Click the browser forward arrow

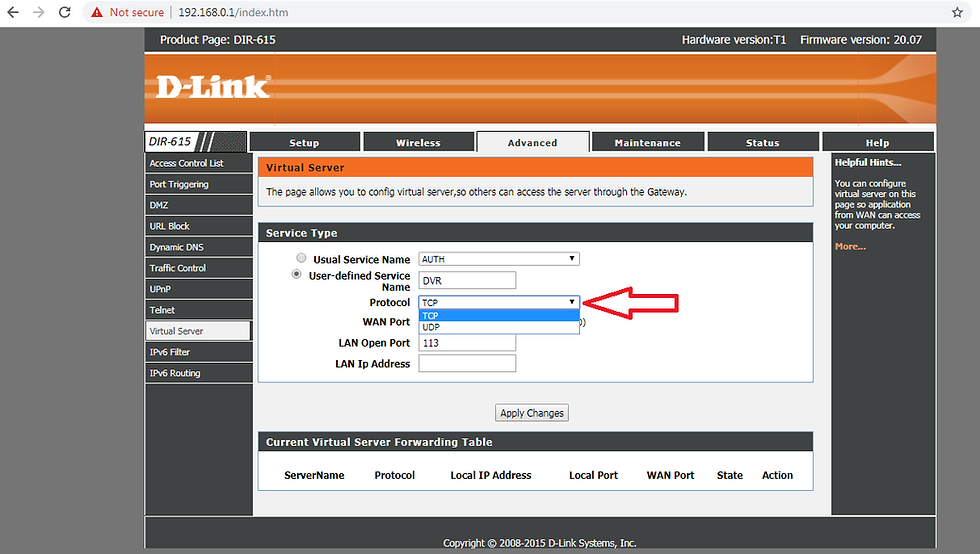[39, 12]
